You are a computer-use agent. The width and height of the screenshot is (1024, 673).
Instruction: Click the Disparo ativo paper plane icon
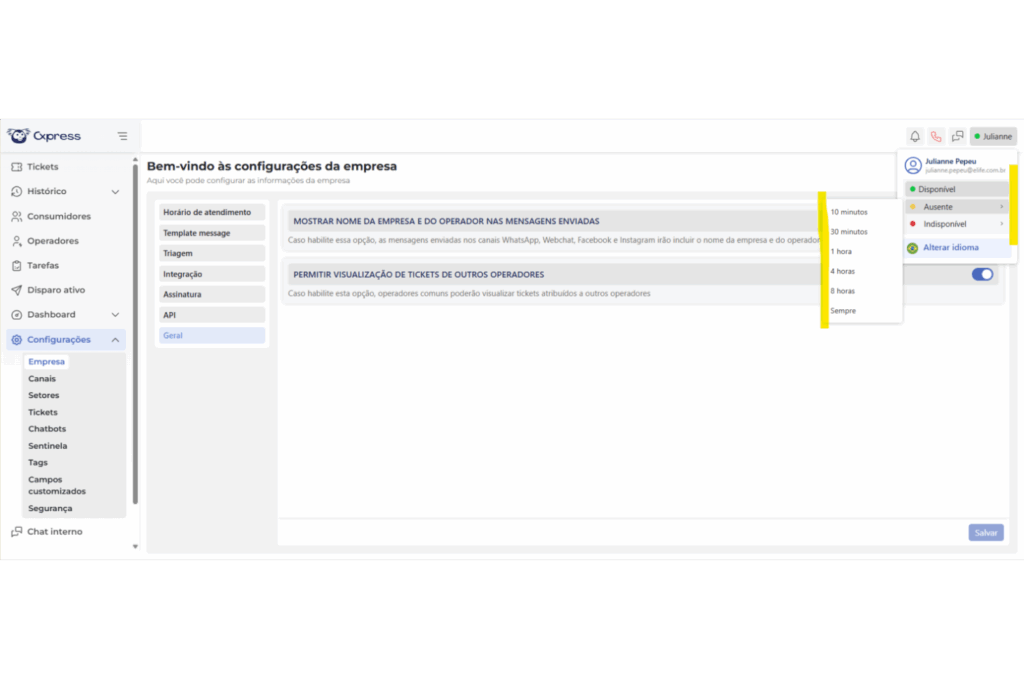[x=17, y=290]
